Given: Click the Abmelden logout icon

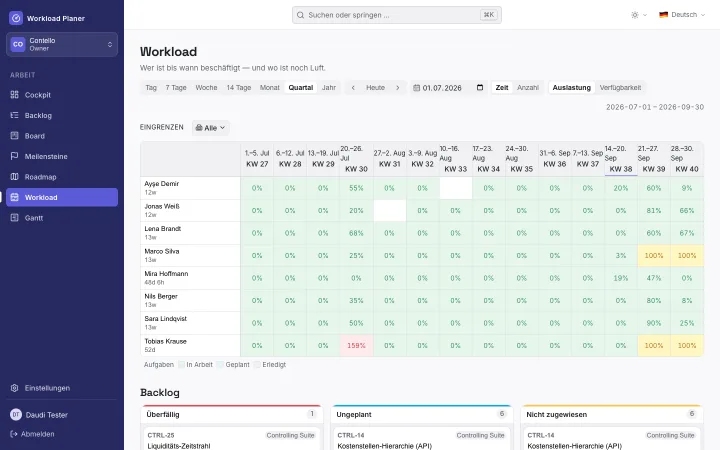Looking at the screenshot, I should (14, 434).
